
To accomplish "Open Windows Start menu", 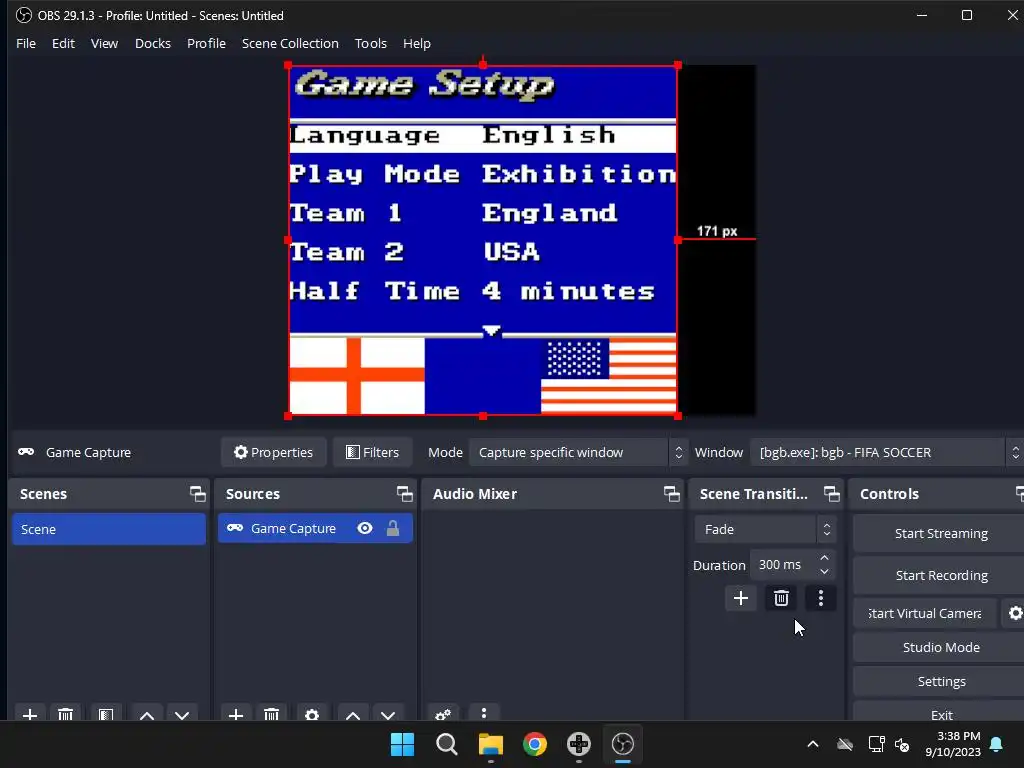I will (x=402, y=744).
